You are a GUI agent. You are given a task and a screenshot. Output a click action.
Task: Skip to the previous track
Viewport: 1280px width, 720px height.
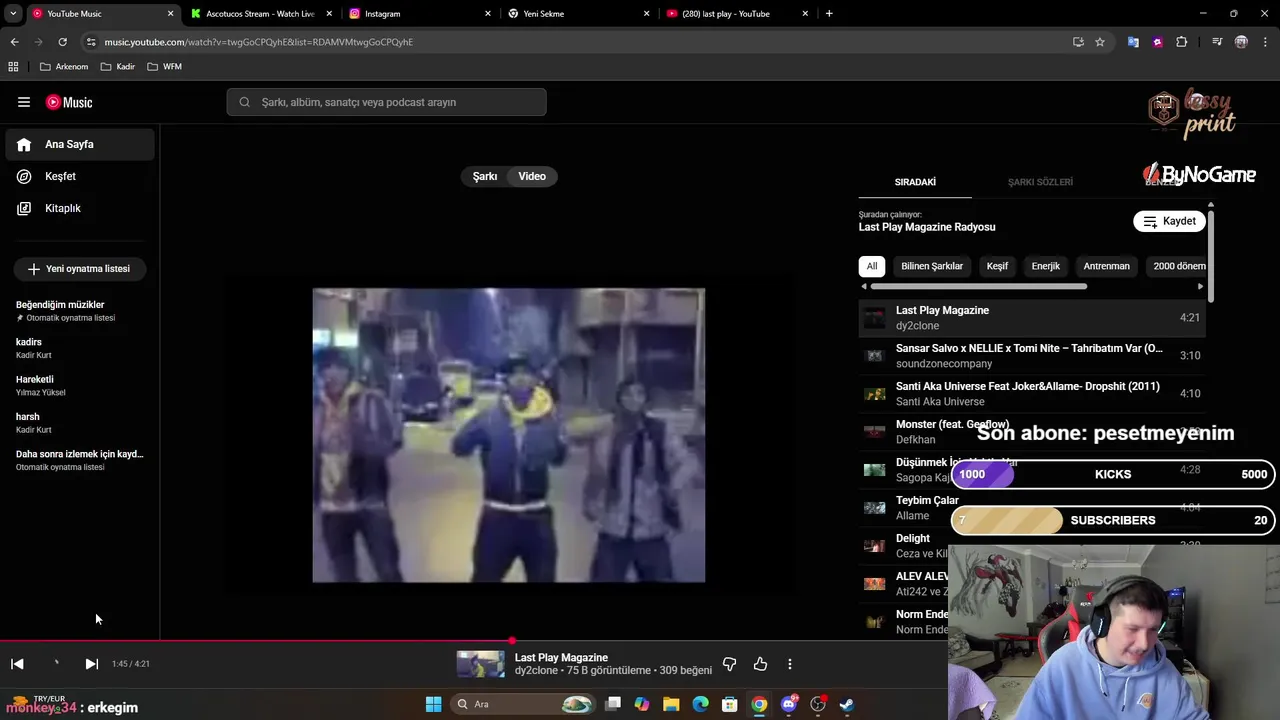(x=17, y=664)
